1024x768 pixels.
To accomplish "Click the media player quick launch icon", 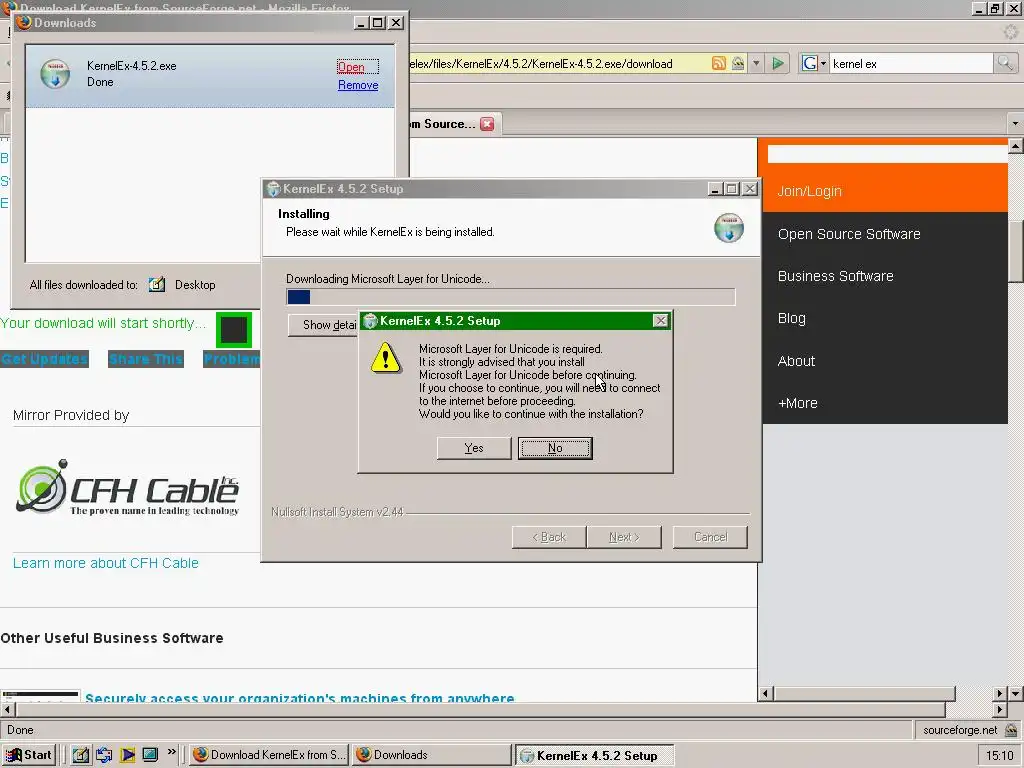I will tap(127, 755).
